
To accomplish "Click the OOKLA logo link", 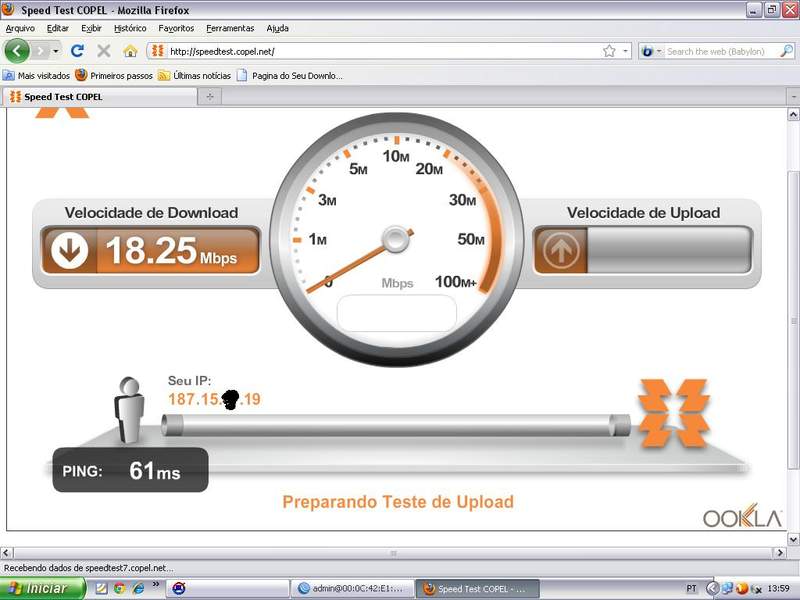I will (742, 516).
